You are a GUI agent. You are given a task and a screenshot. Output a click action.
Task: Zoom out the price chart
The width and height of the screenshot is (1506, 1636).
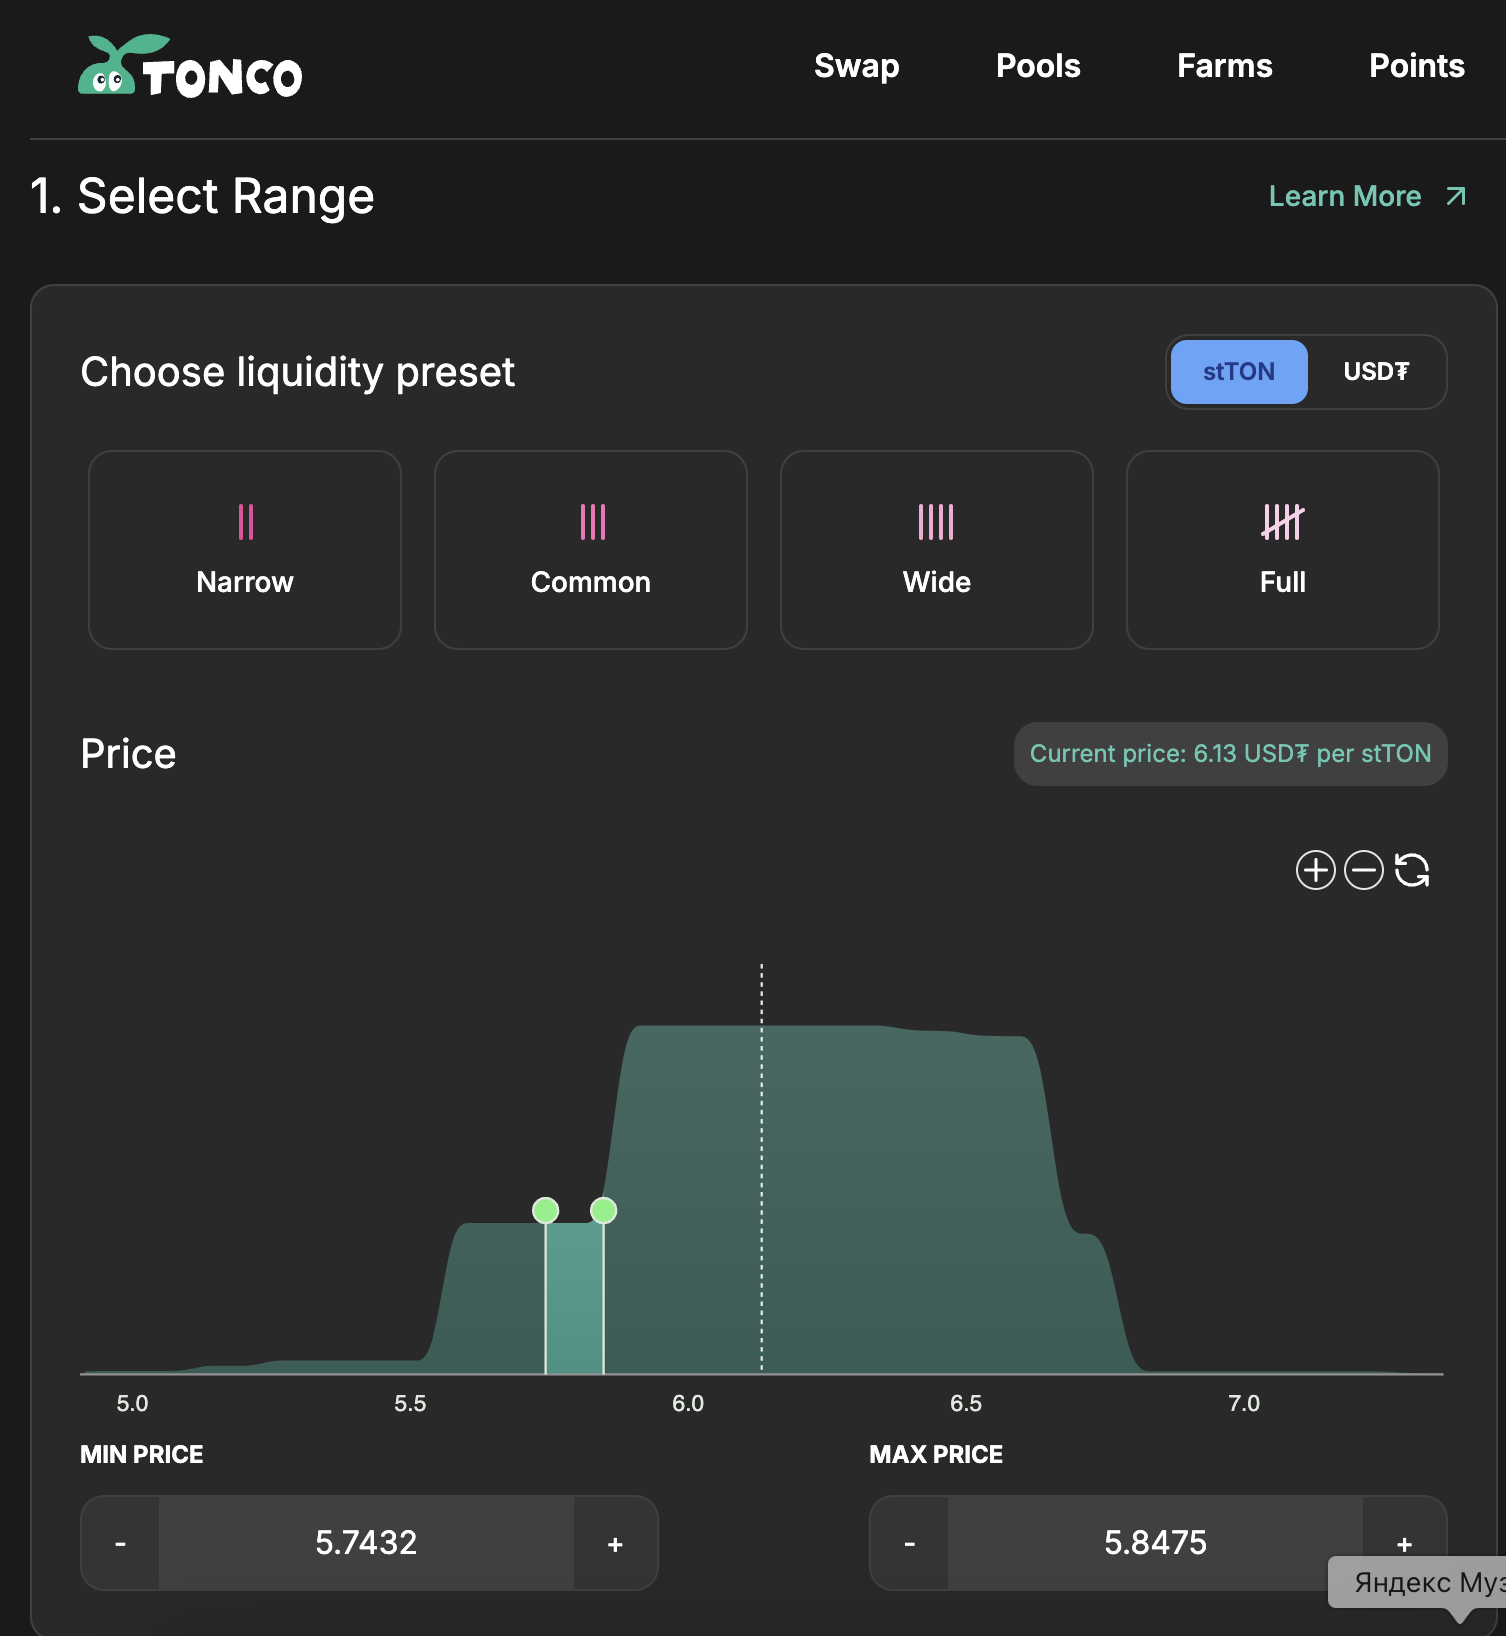1363,870
